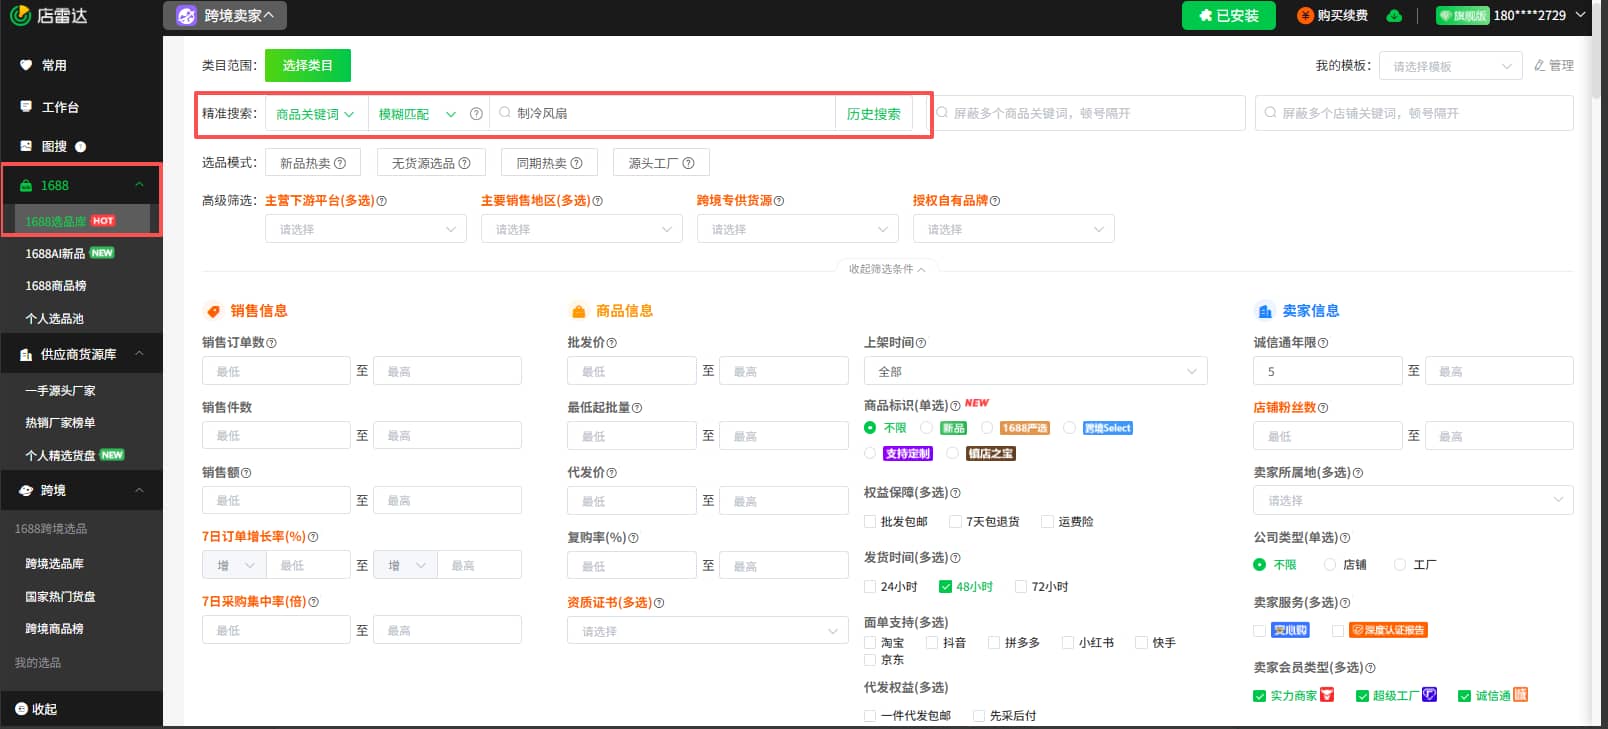
Task: Select 不限 radio under 商品标识
Action: point(870,428)
